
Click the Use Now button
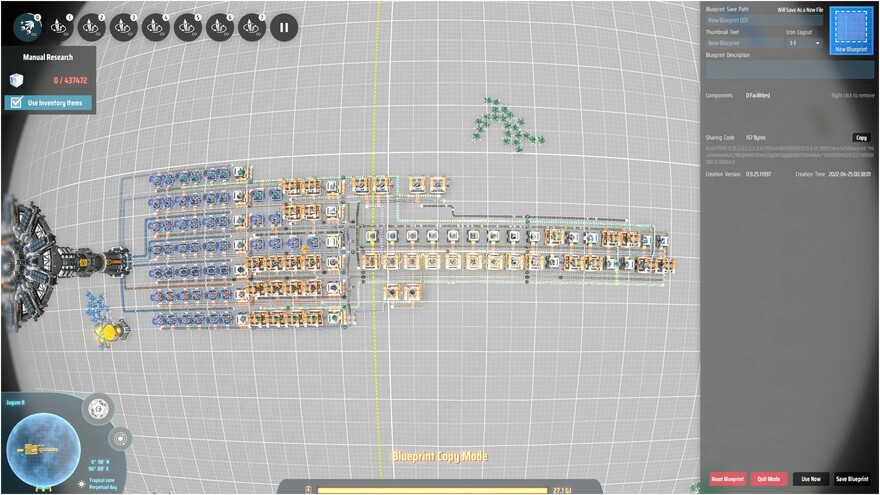click(809, 479)
